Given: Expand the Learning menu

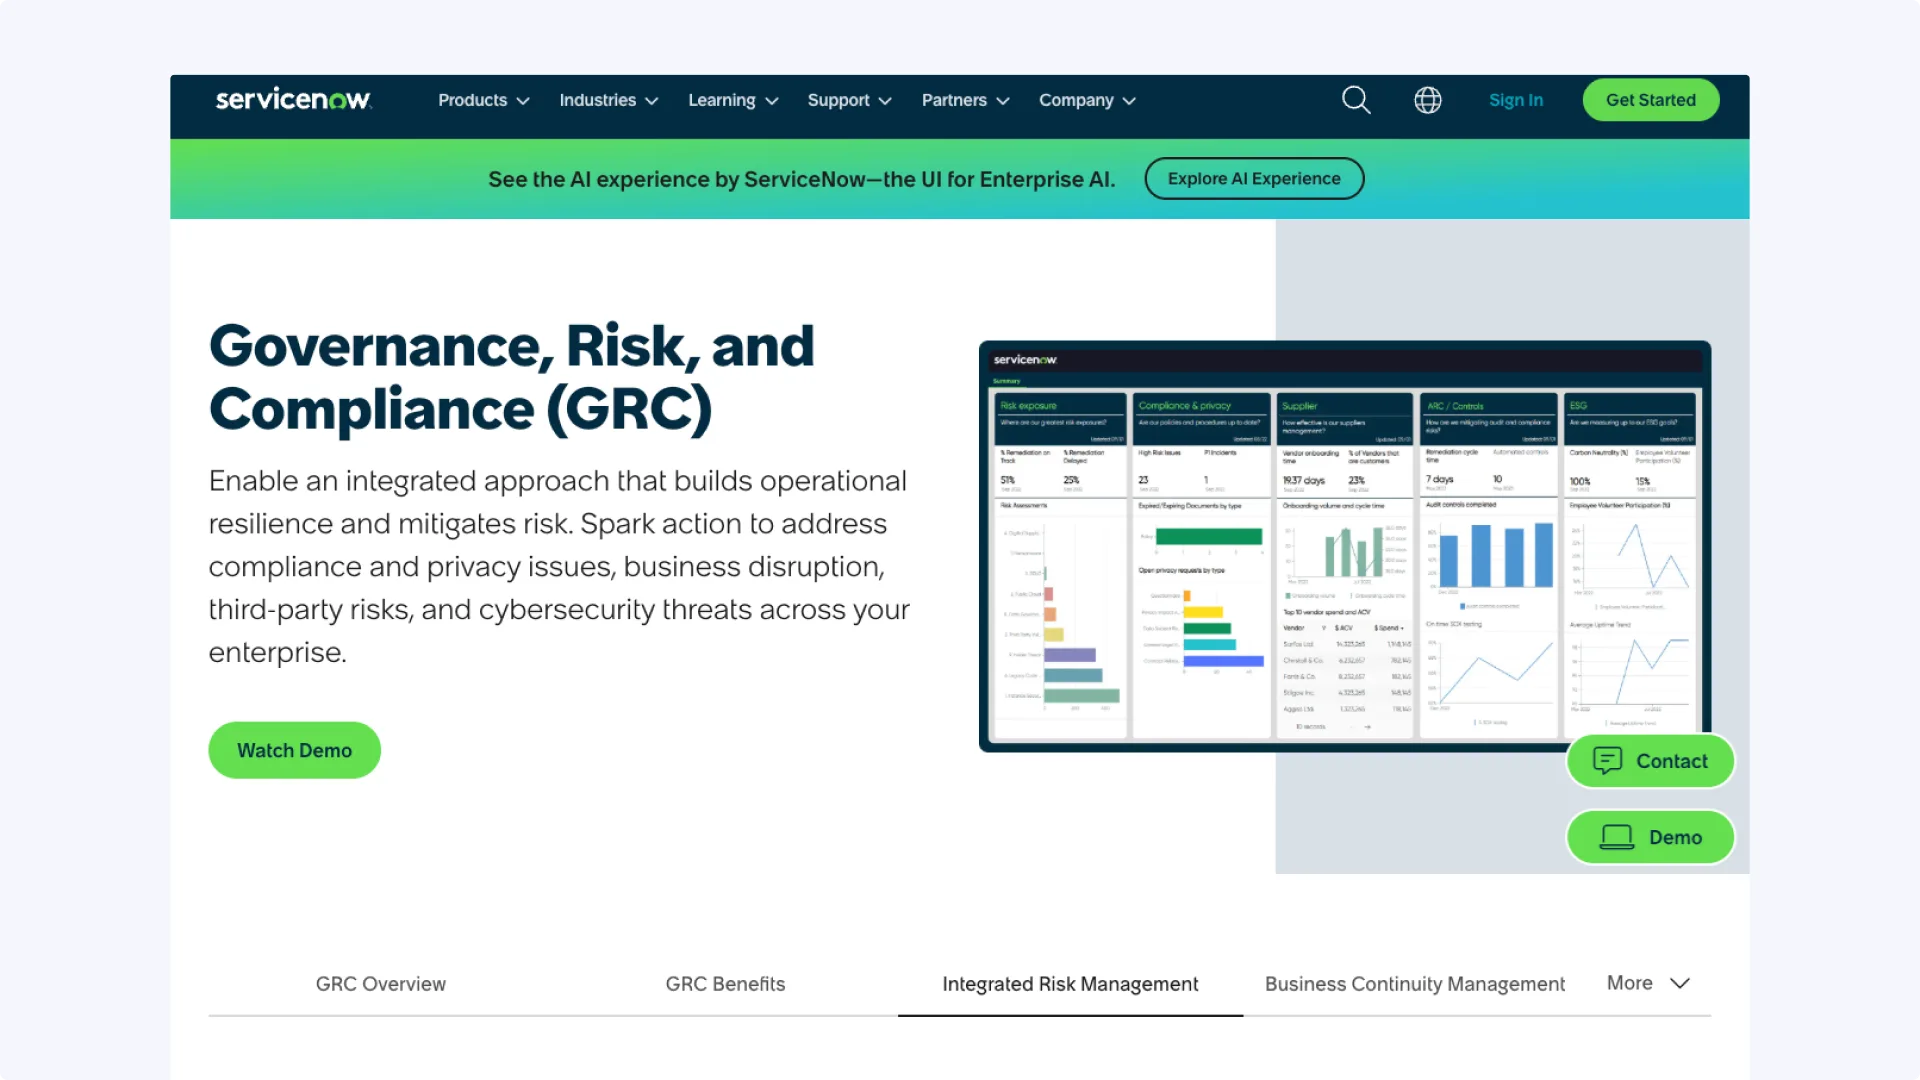Looking at the screenshot, I should (x=732, y=100).
